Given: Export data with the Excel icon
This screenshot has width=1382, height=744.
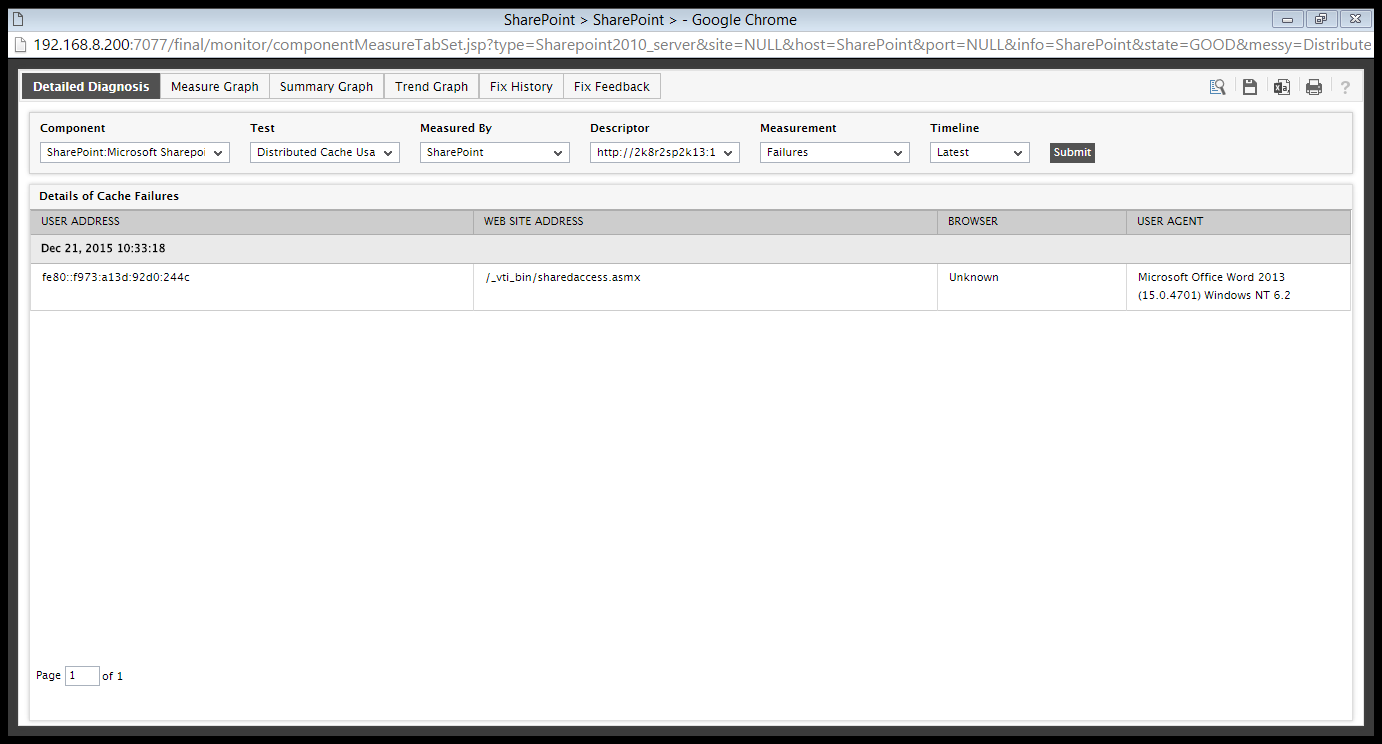Looking at the screenshot, I should [1281, 87].
